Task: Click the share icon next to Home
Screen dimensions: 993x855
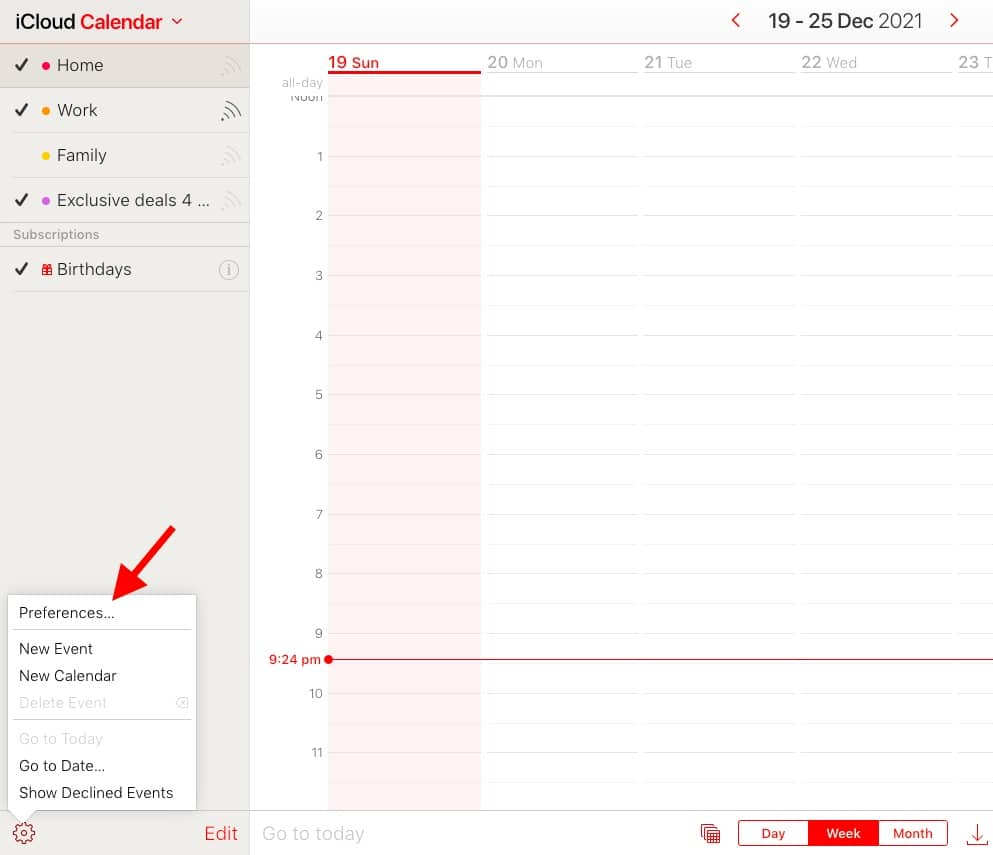Action: coord(231,66)
